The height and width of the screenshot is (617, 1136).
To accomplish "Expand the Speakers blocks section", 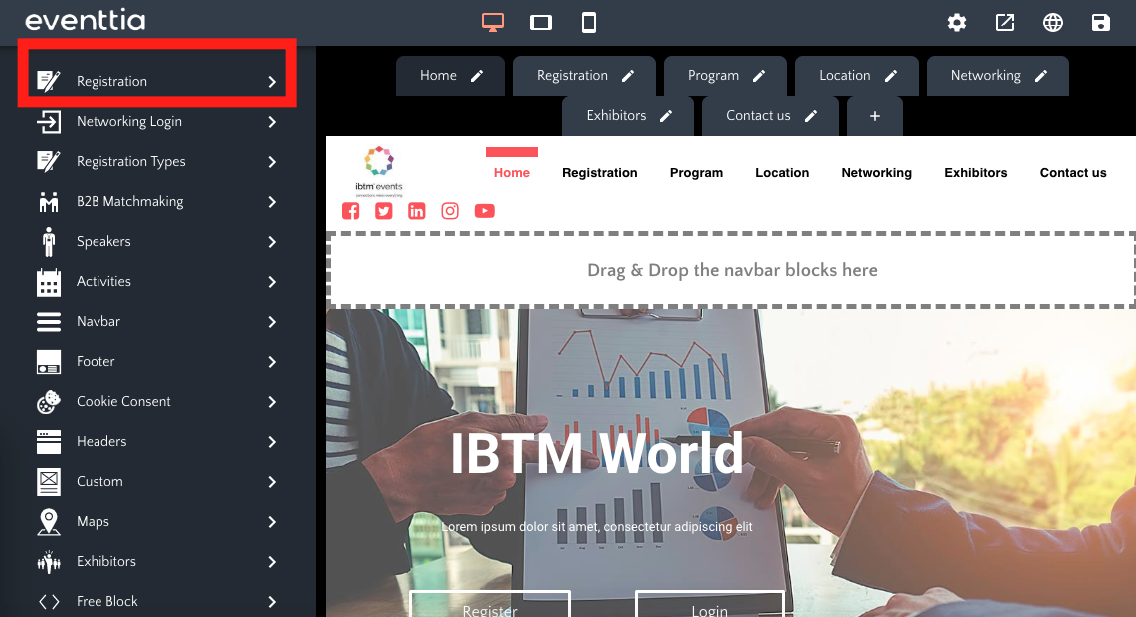I will click(x=155, y=241).
